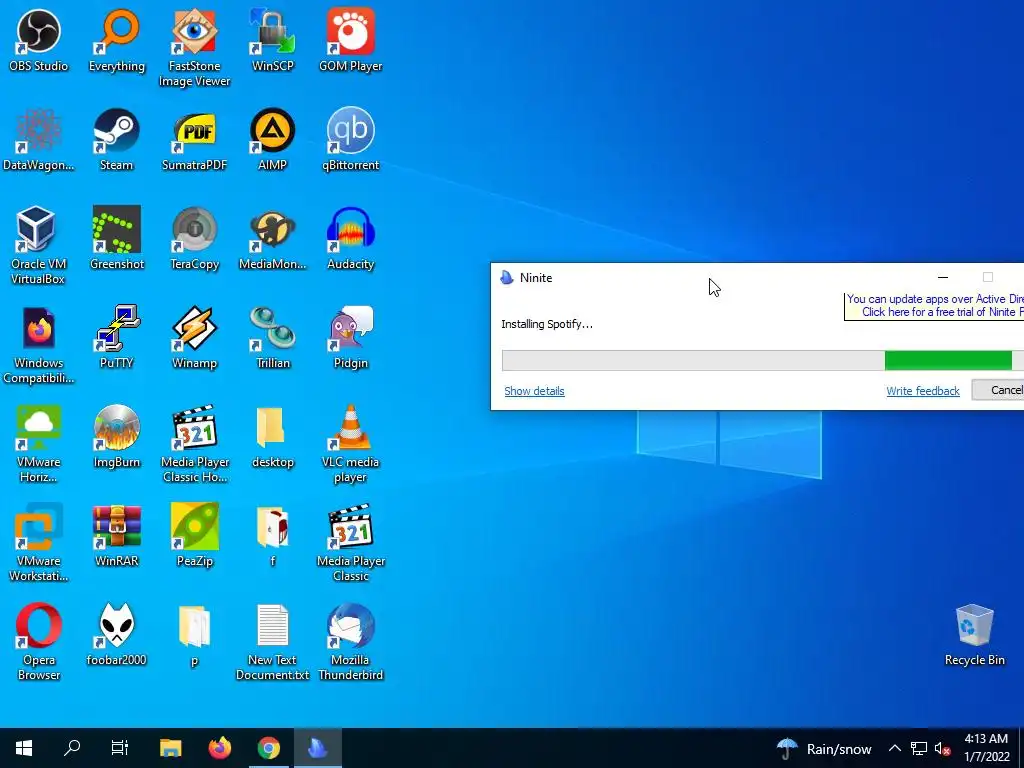Select the WinRAR desktop icon
This screenshot has height=768, width=1024.
[x=117, y=536]
